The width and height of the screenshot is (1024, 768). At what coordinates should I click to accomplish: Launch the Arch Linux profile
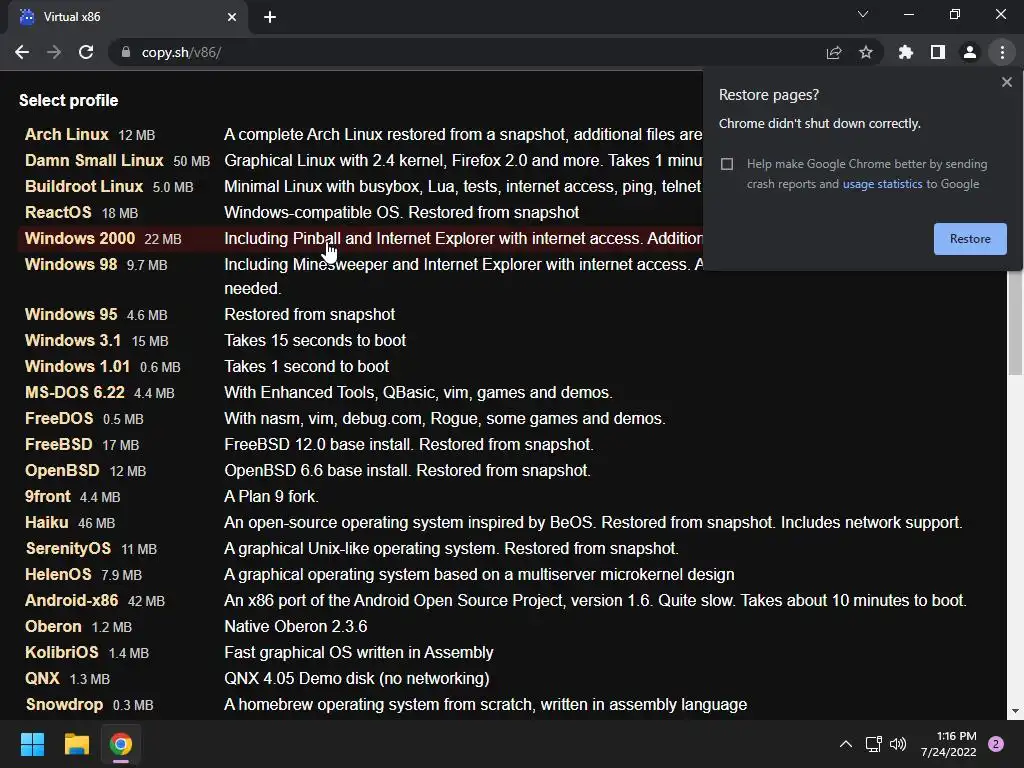click(x=67, y=135)
